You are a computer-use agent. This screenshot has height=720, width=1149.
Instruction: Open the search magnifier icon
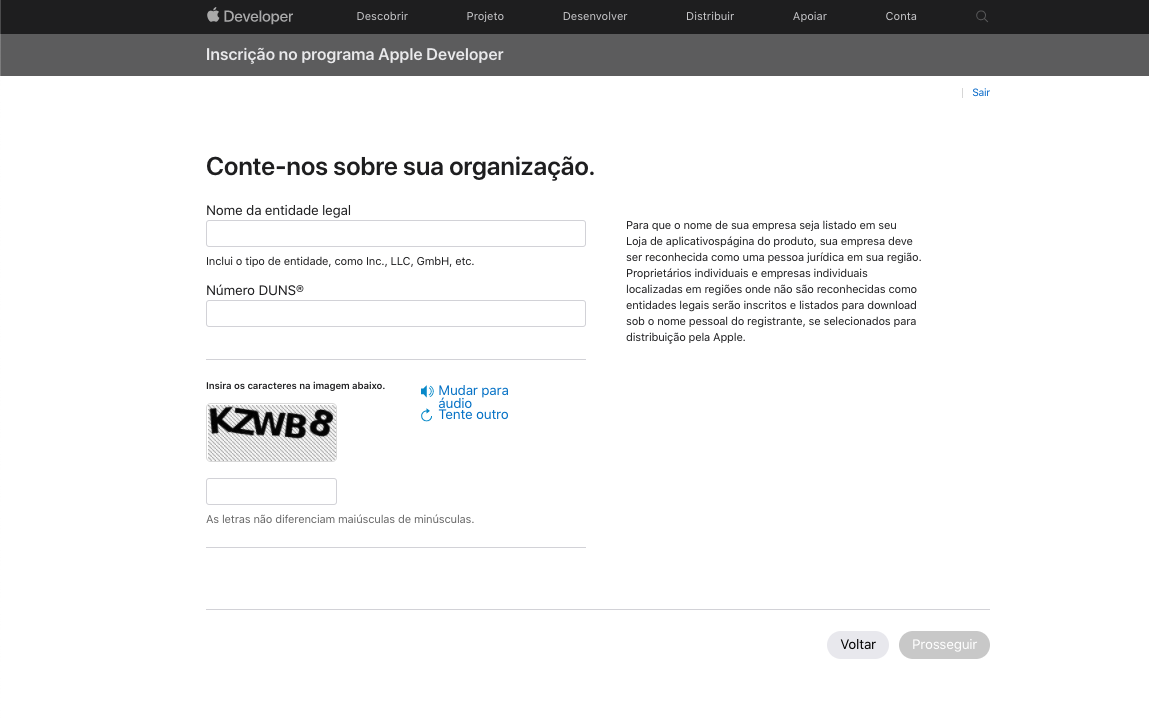pos(981,16)
